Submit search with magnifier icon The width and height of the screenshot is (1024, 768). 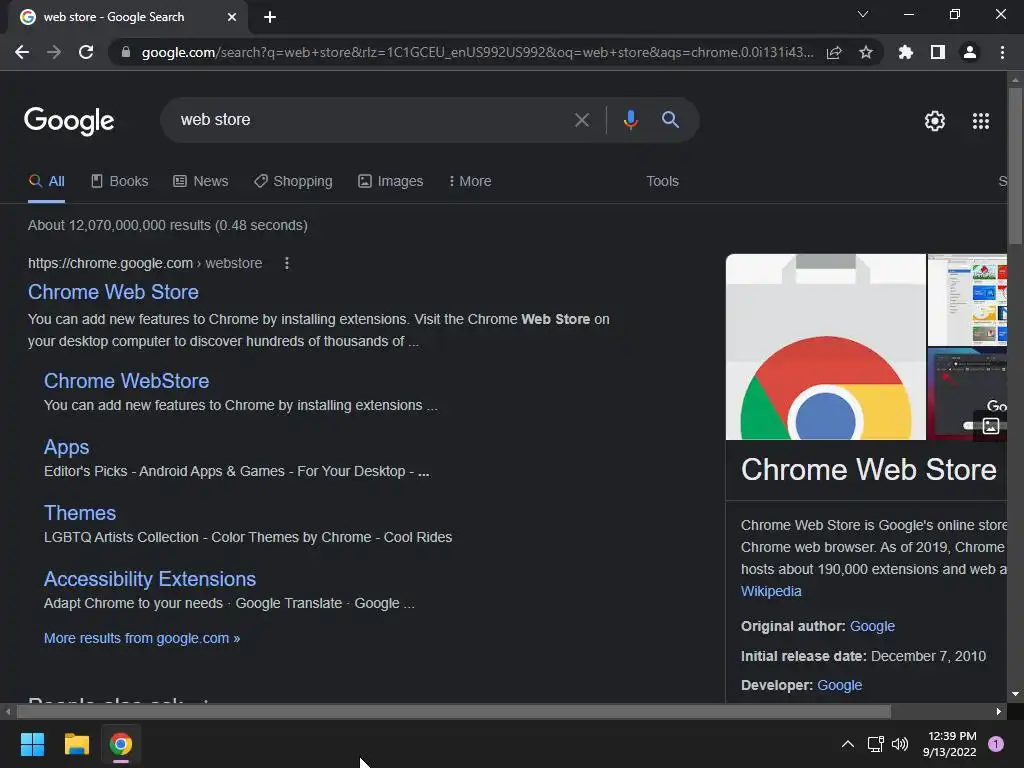[x=670, y=120]
